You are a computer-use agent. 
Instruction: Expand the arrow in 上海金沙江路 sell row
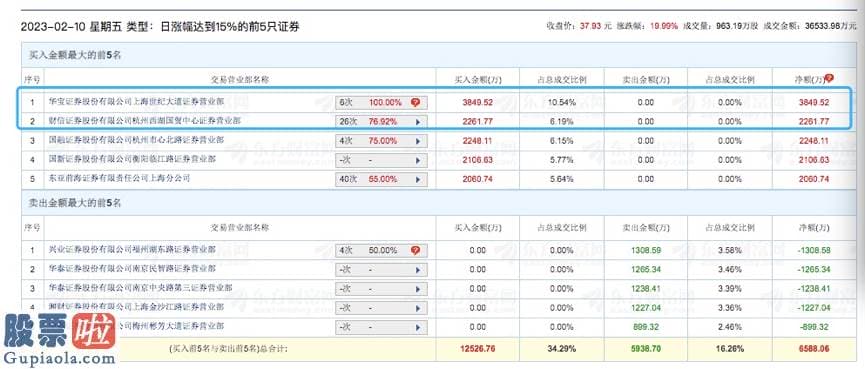[x=418, y=308]
